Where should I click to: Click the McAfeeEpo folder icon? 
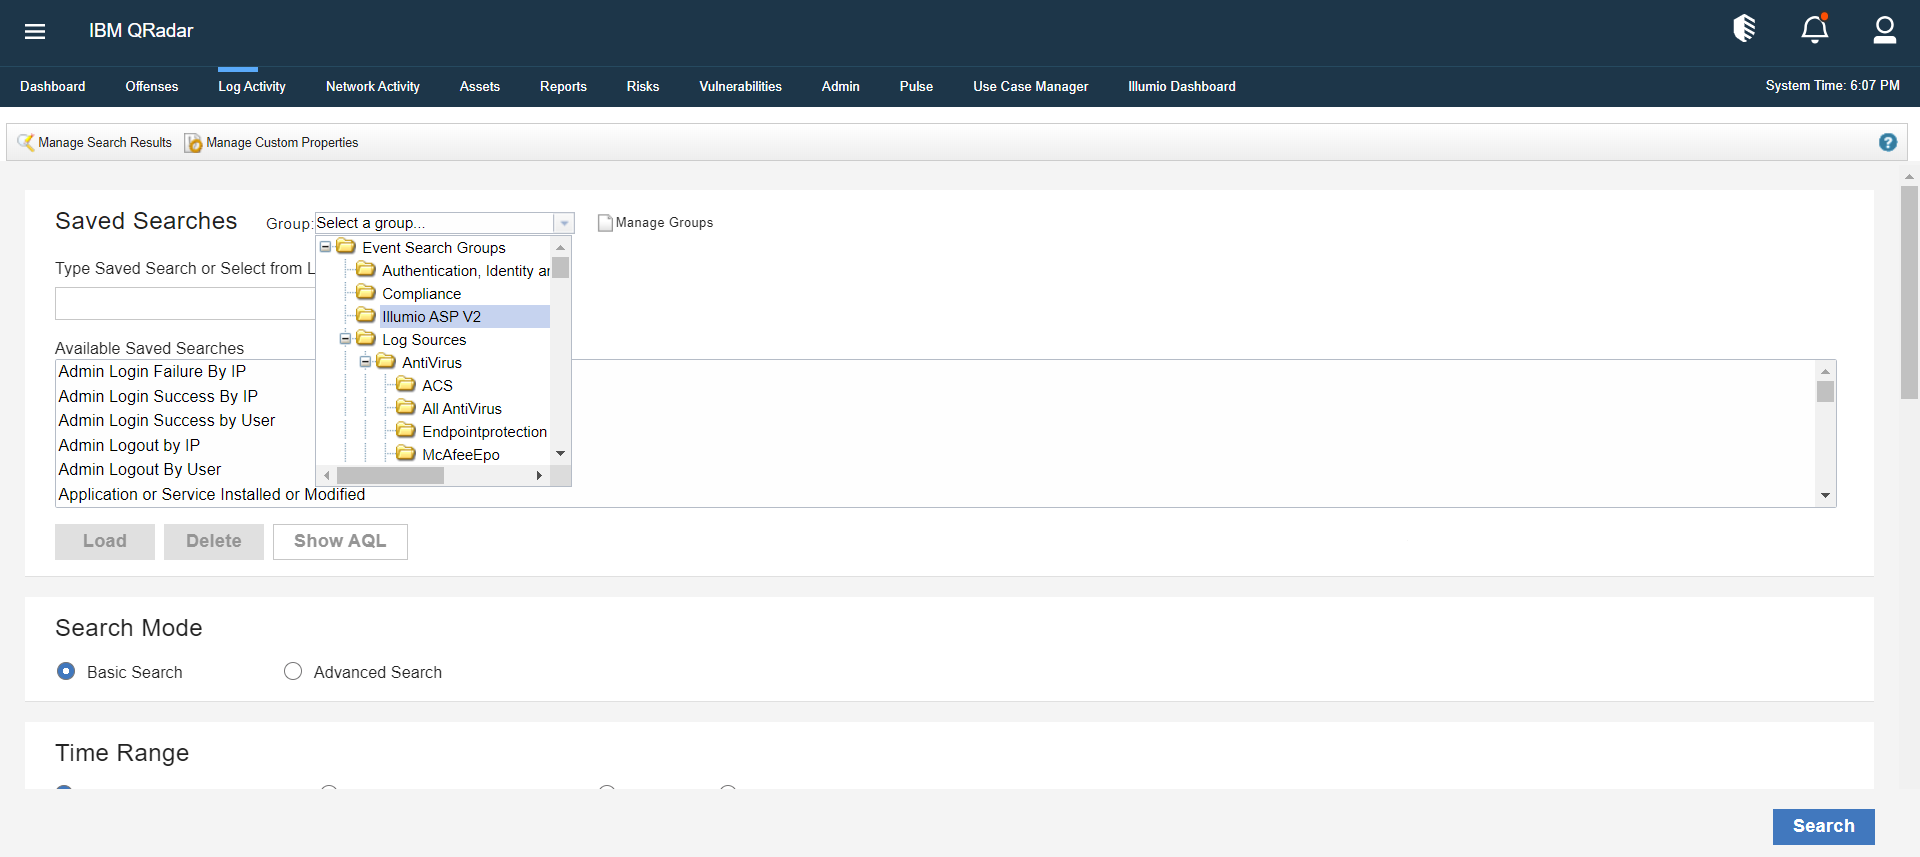(406, 453)
